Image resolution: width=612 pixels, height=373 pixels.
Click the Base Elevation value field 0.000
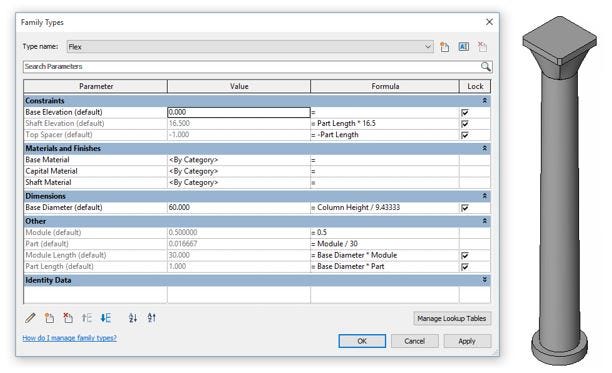(x=239, y=112)
